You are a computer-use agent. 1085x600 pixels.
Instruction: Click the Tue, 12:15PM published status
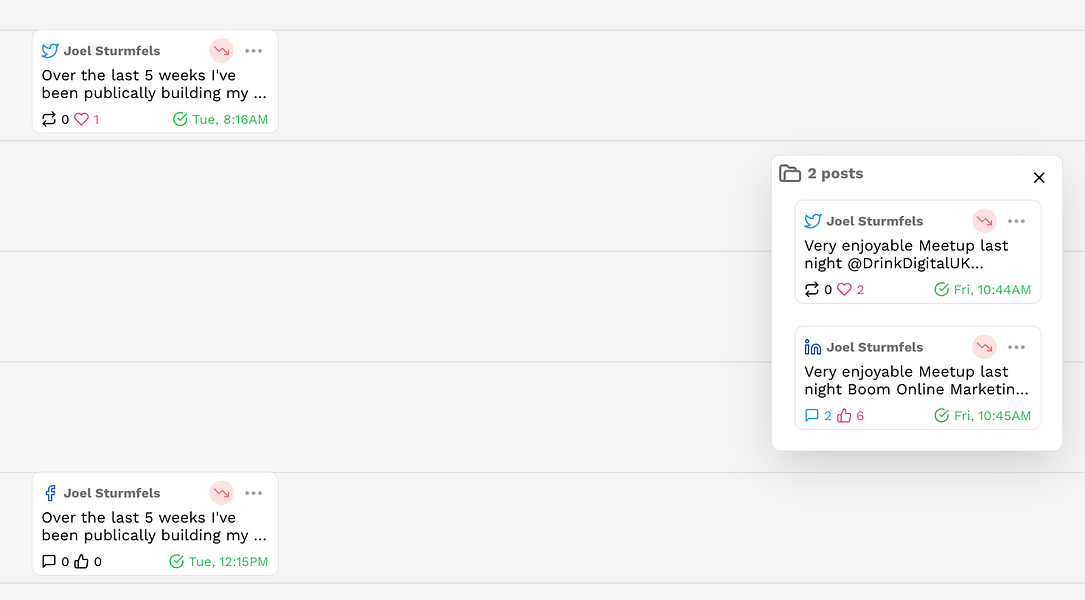[219, 562]
